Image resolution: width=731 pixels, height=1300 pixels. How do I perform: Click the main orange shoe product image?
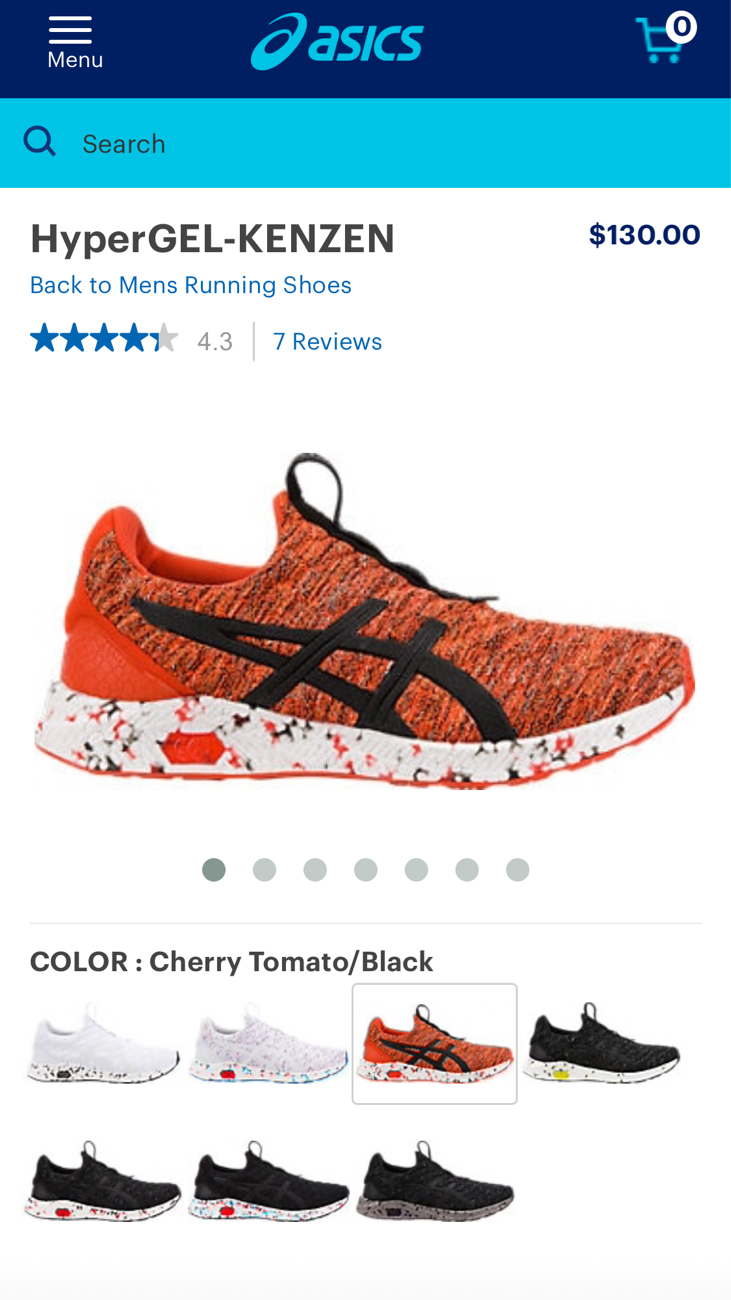point(365,620)
